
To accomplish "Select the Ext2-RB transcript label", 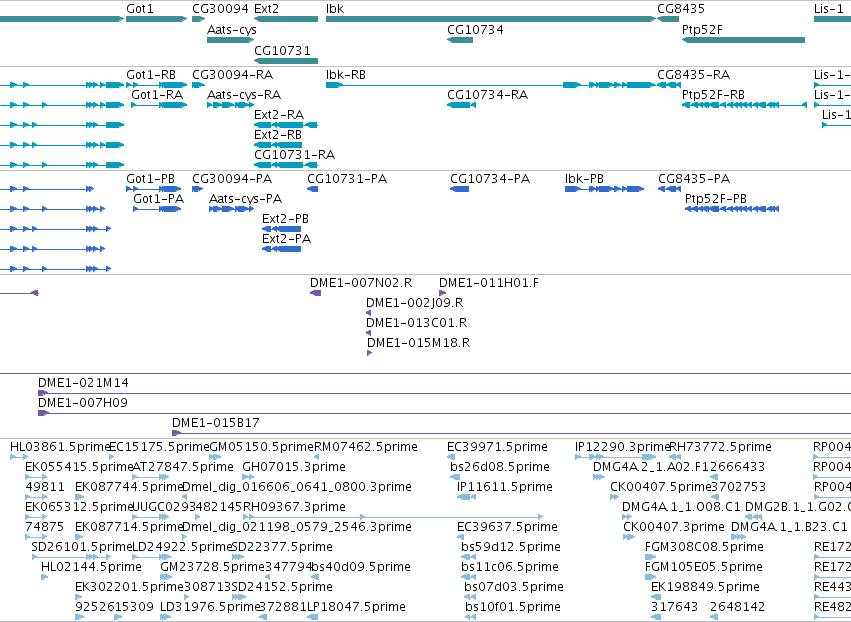I will [278, 135].
